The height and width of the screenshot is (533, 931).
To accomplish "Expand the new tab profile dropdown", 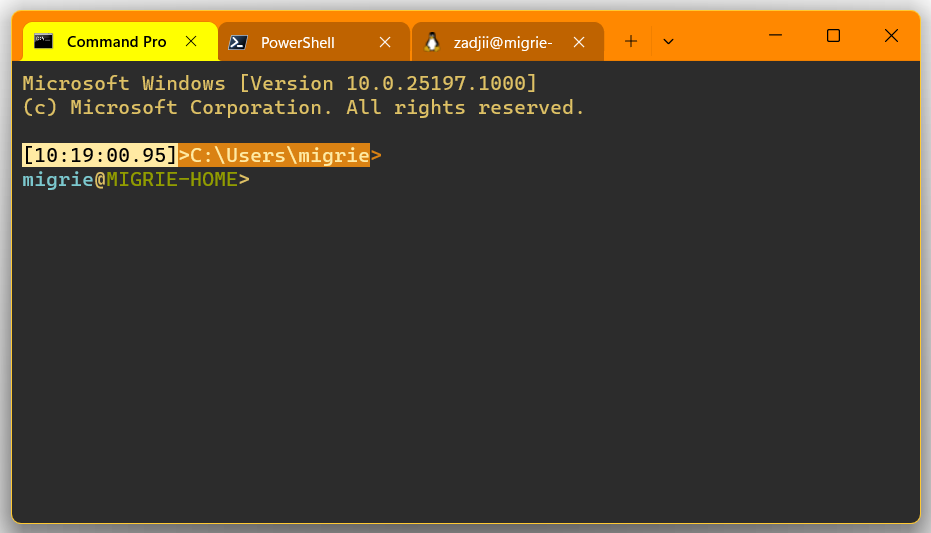I will coord(669,42).
